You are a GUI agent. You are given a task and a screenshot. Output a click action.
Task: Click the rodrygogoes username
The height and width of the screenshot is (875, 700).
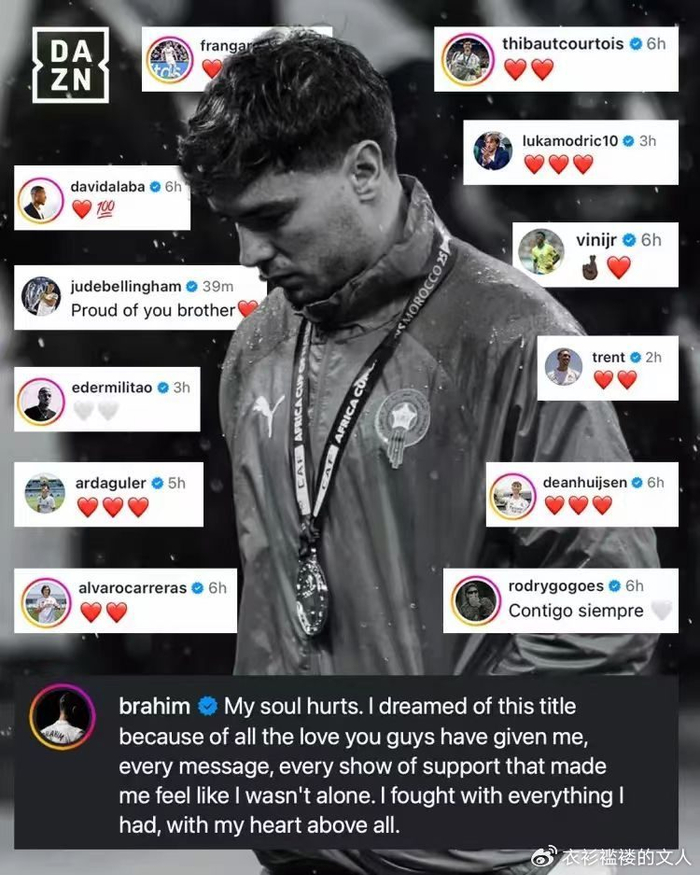(x=556, y=586)
